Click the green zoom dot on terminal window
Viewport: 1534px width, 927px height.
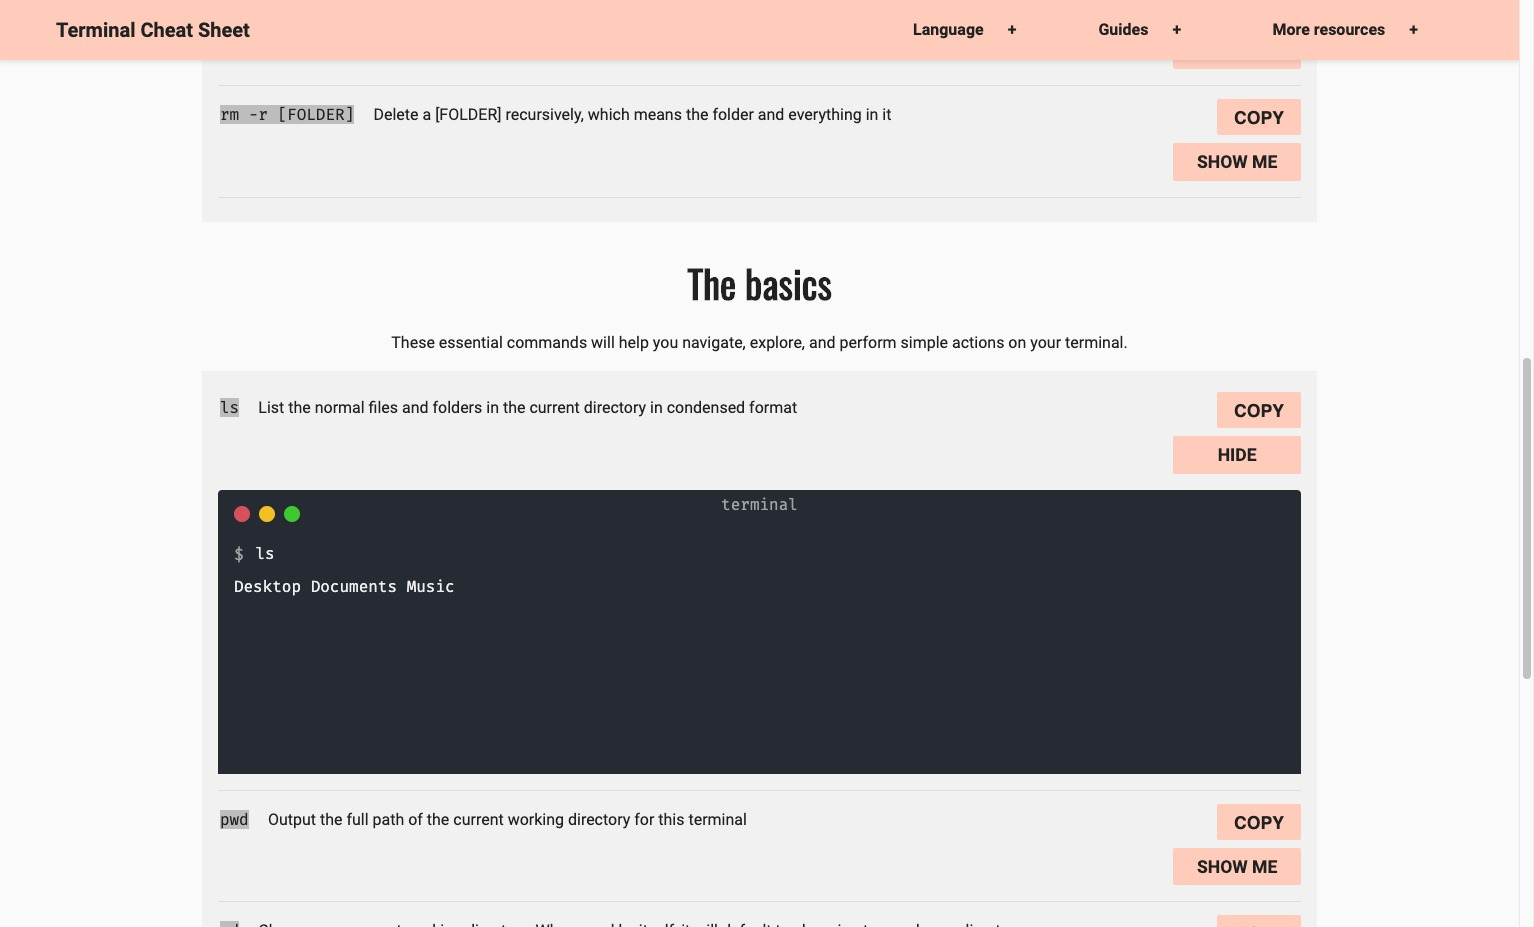coord(292,513)
